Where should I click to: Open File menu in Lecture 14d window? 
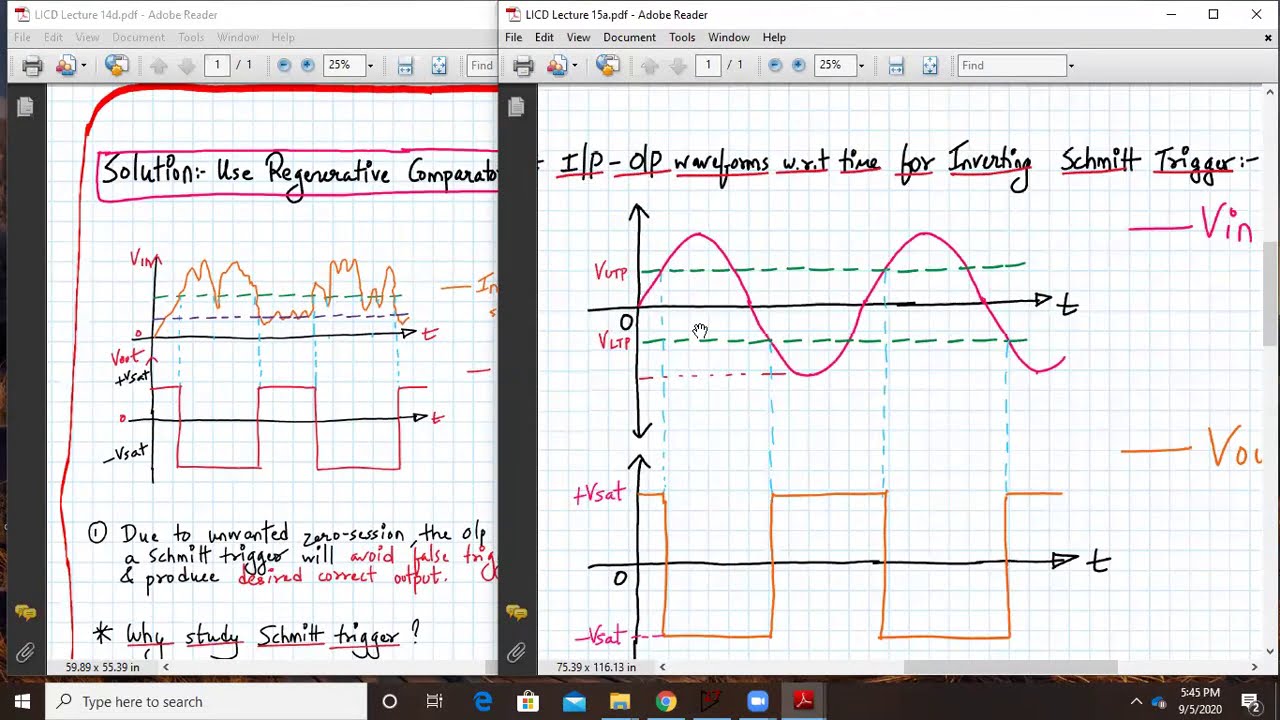coord(22,37)
